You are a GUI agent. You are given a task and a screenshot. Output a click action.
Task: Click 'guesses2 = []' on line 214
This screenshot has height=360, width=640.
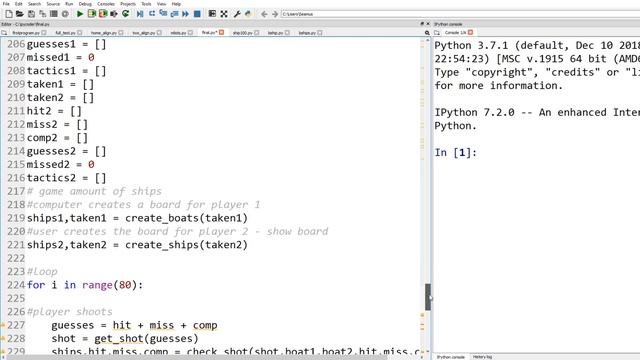coord(67,151)
